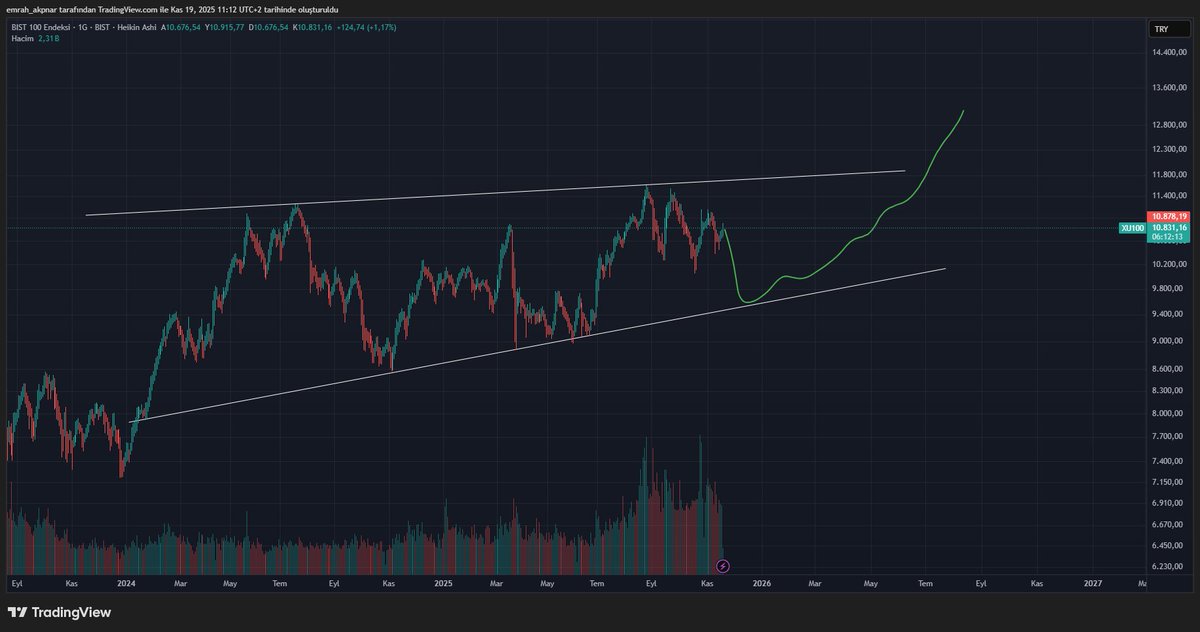Click the 7.150,00 price axis label
This screenshot has width=1200, height=632.
click(x=1168, y=482)
